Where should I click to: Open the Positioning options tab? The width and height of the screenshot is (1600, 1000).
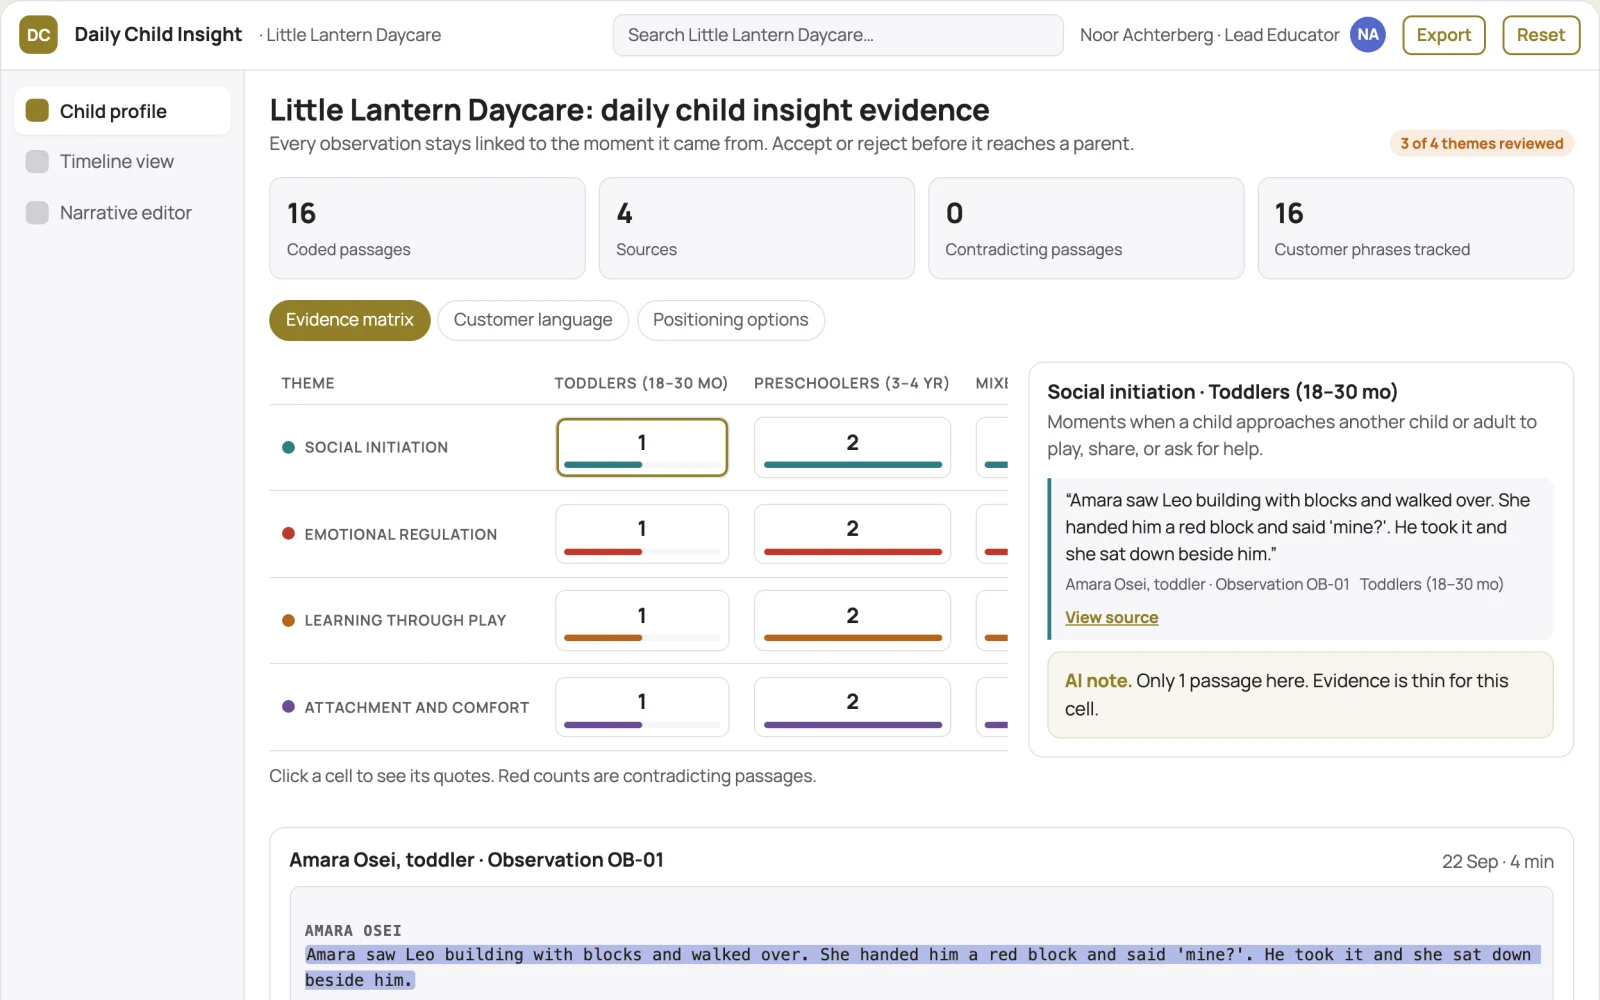[x=730, y=320]
